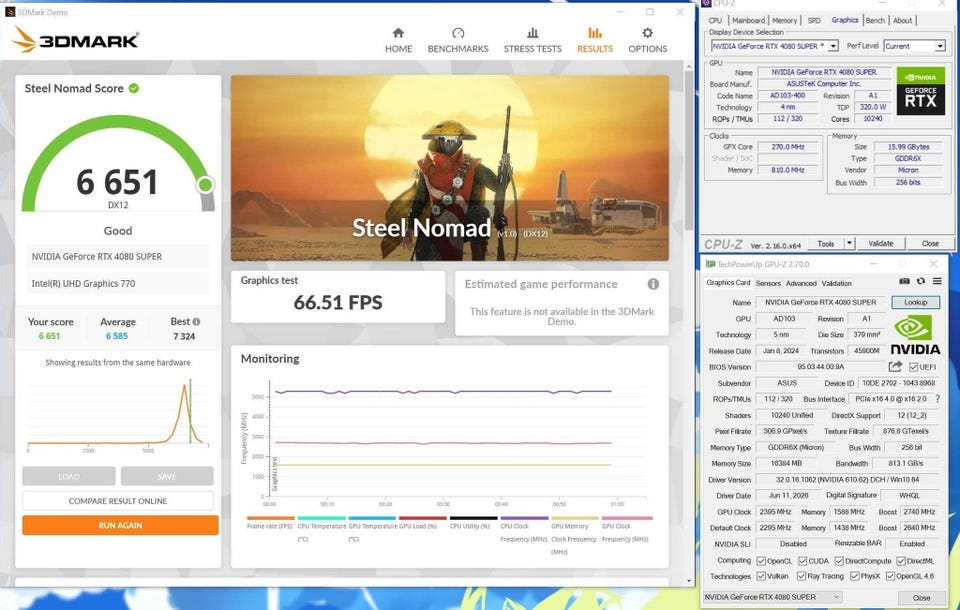Viewport: 960px width, 610px height.
Task: Select the RESULTS section icon
Action: 594,33
